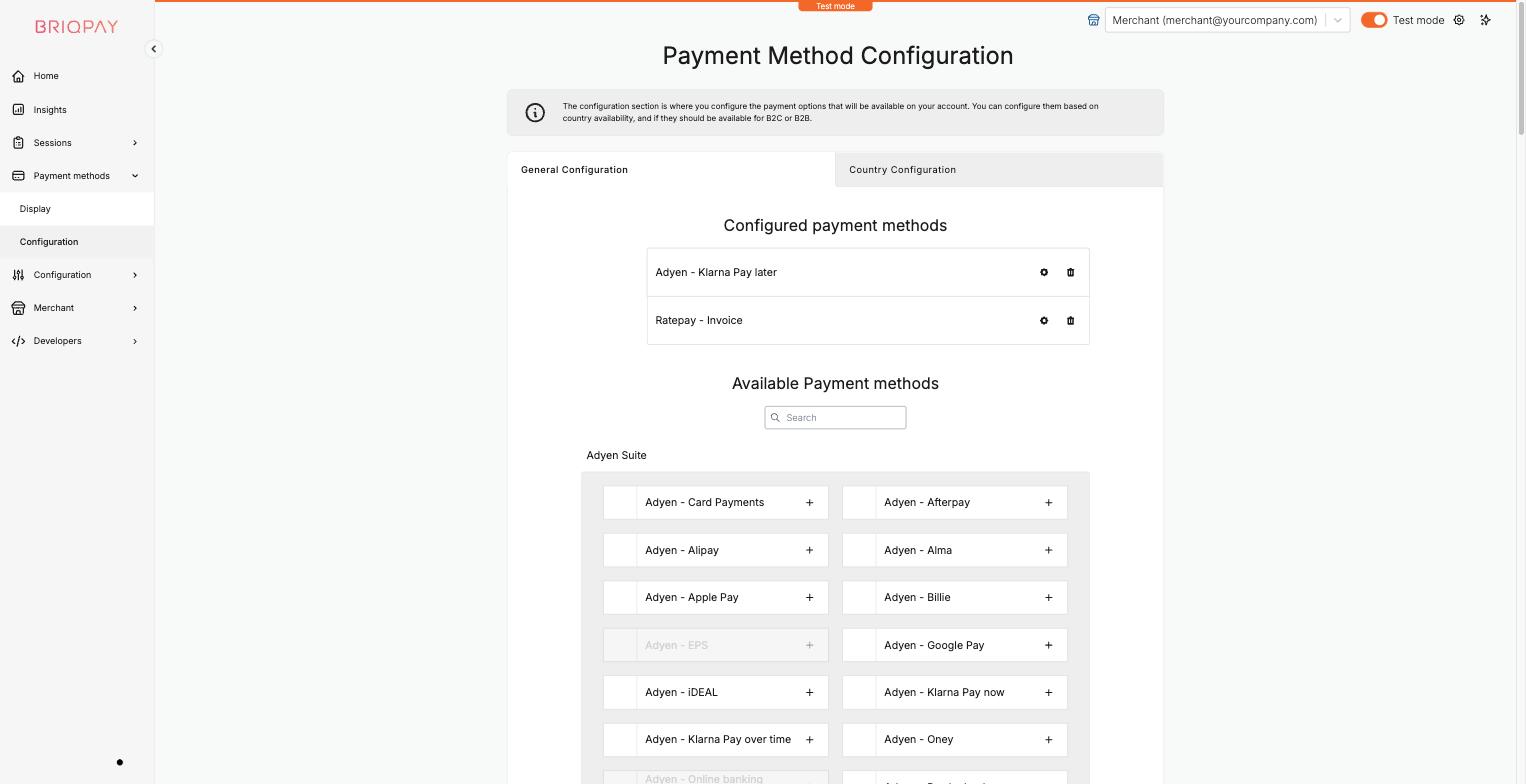Click the info icon in the notice banner
This screenshot has width=1526, height=784.
(535, 112)
